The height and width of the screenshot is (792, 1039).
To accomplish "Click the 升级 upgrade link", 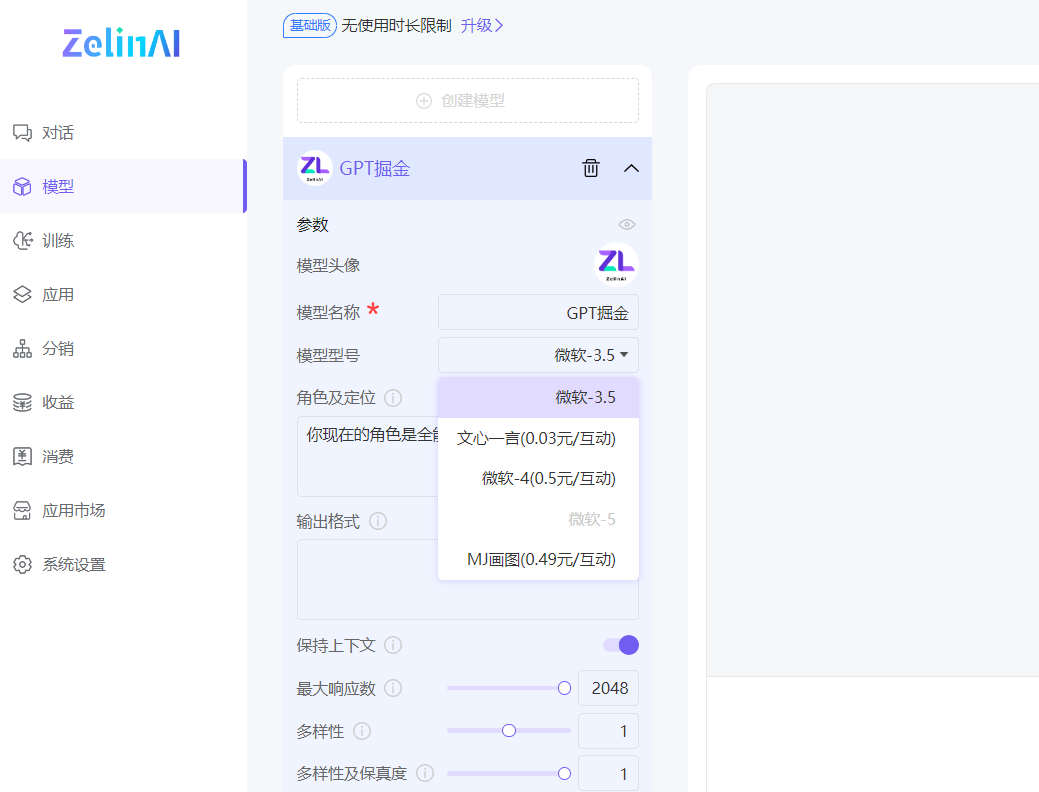I will pos(482,26).
